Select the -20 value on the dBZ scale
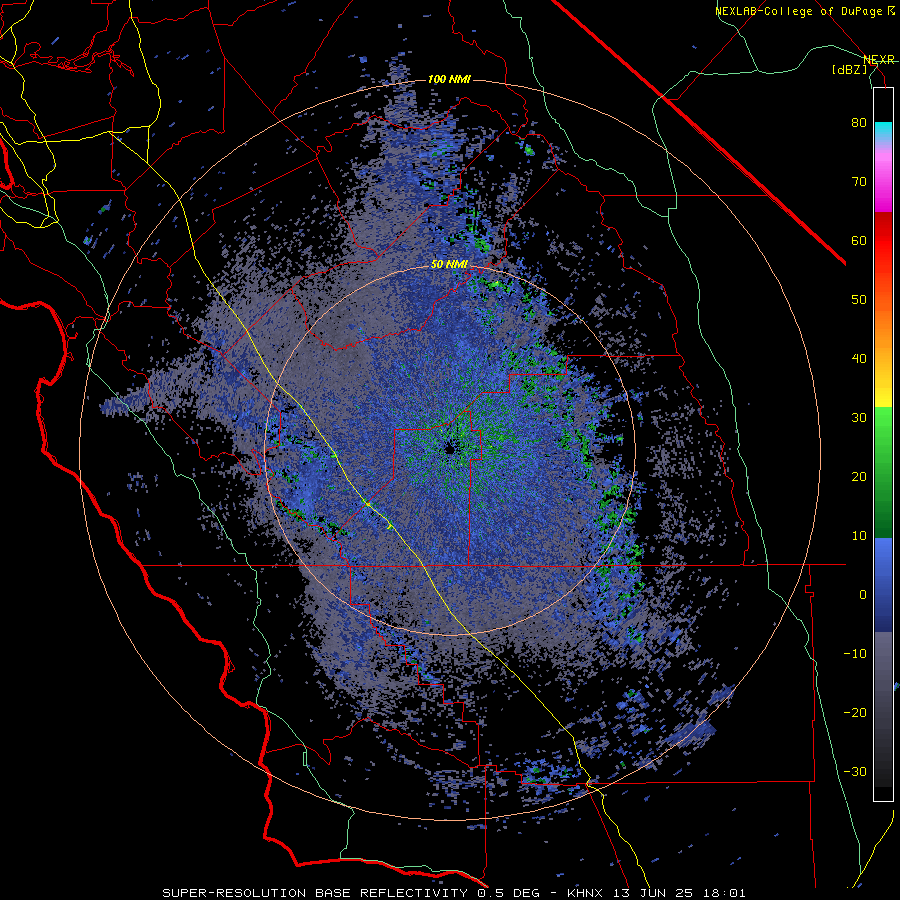Viewport: 900px width, 900px height. coord(855,713)
